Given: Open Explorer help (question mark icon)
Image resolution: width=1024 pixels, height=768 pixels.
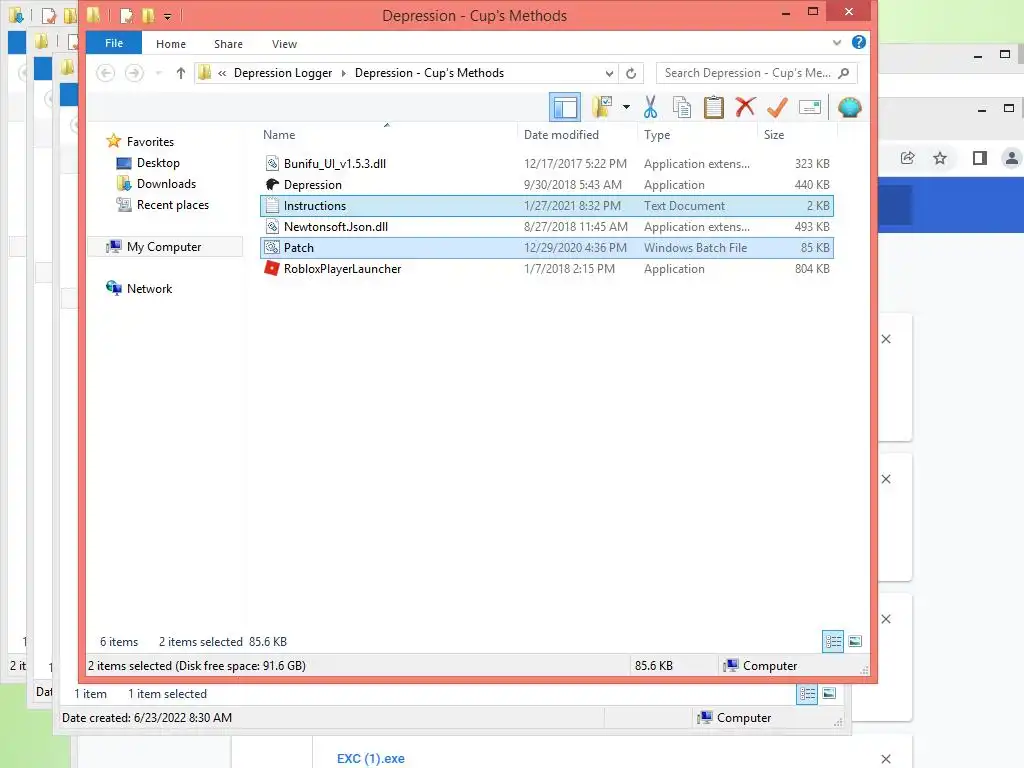Looking at the screenshot, I should [859, 42].
